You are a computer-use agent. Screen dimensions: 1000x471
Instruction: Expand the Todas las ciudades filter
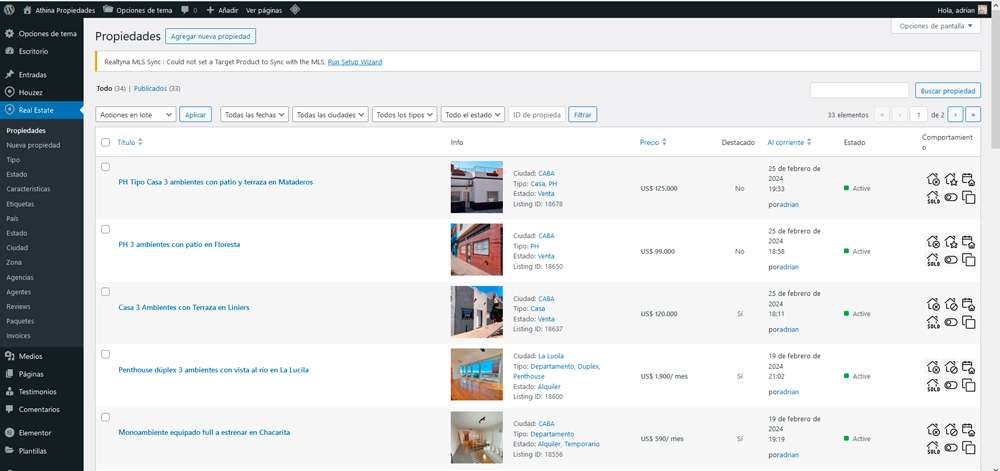pyautogui.click(x=330, y=115)
